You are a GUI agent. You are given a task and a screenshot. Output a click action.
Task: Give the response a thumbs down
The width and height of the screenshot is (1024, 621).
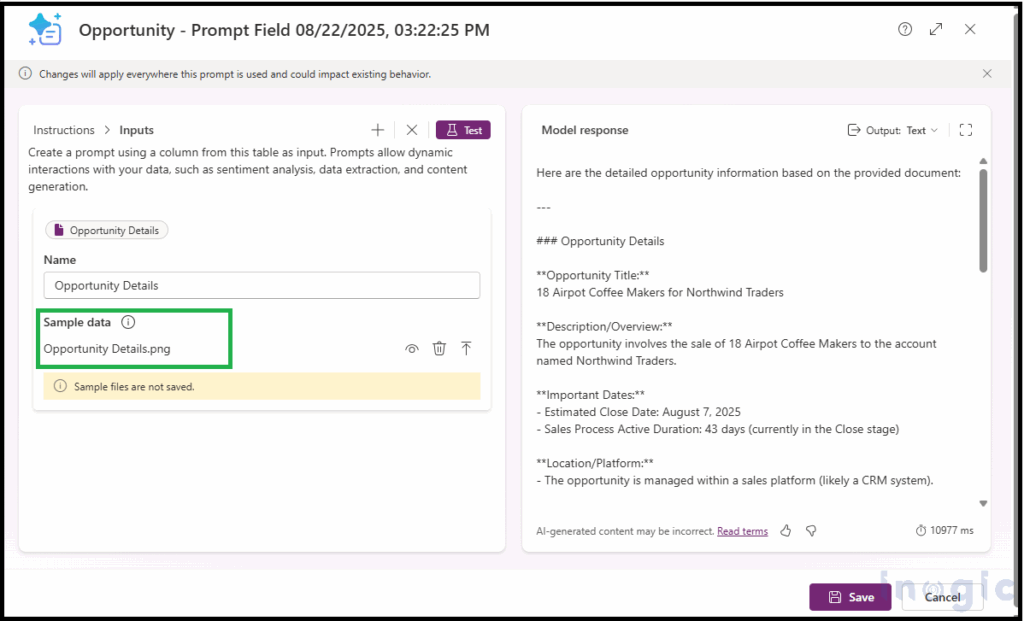coord(811,531)
